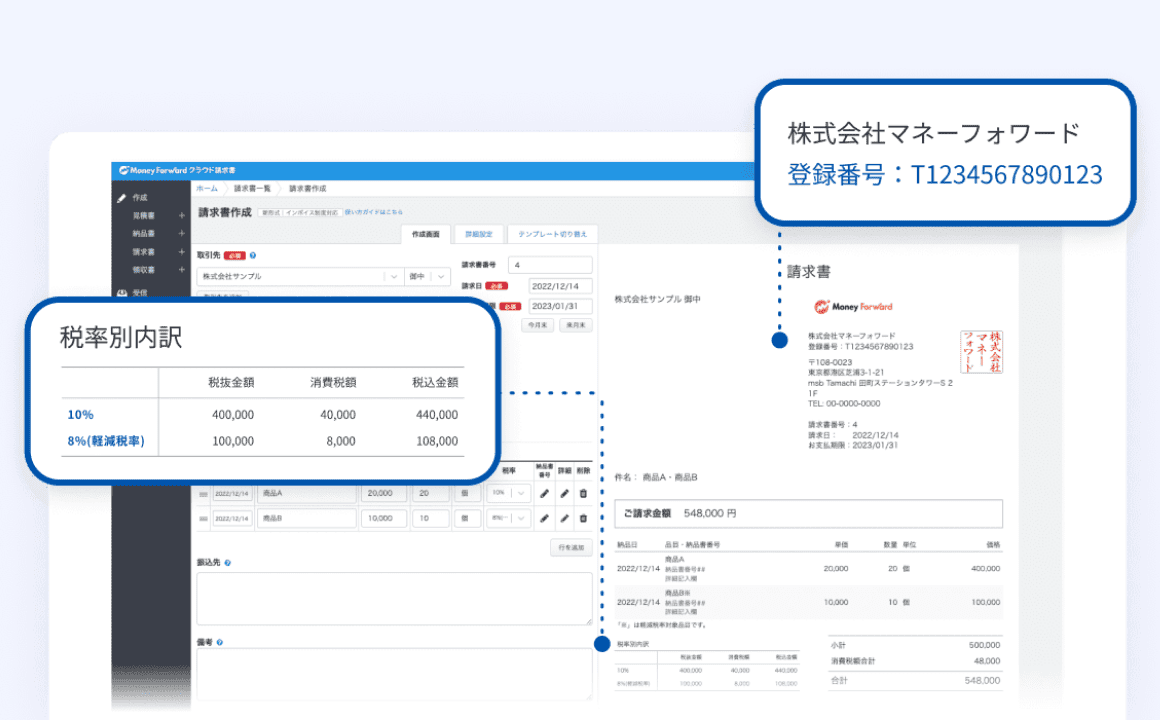Click the 今月末 button
Screen dimensions: 1160x720
coord(538,326)
